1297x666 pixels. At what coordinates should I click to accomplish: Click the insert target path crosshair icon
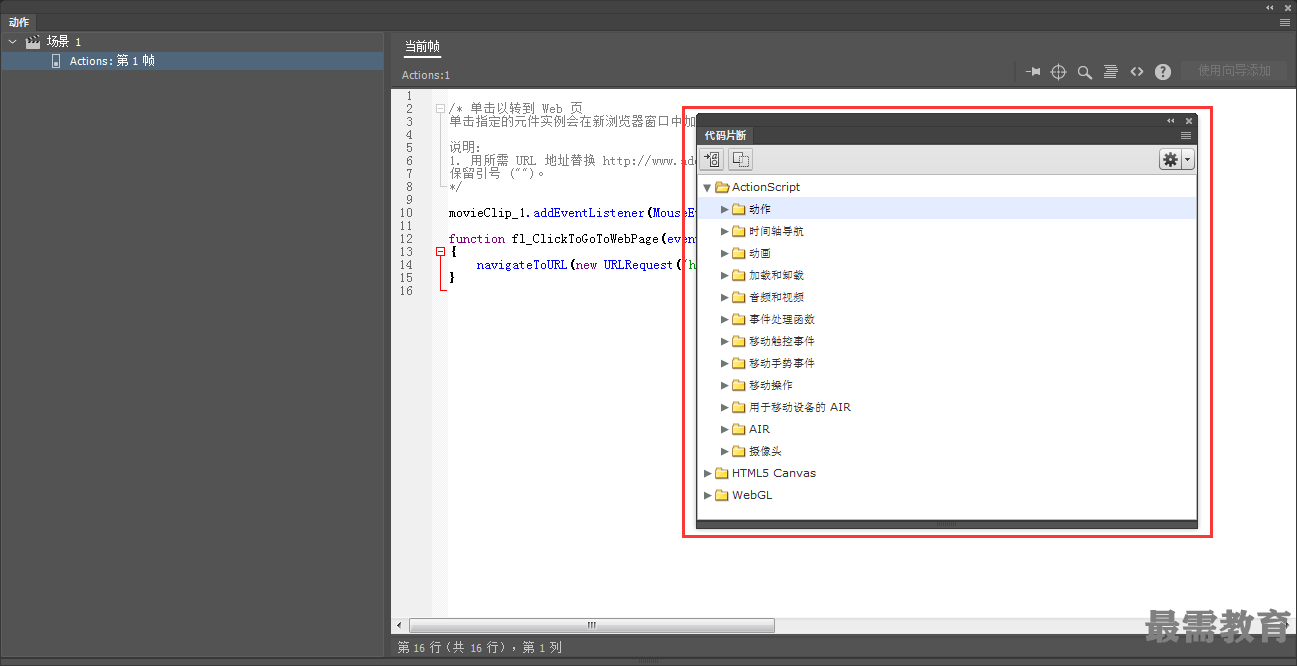[x=1059, y=72]
